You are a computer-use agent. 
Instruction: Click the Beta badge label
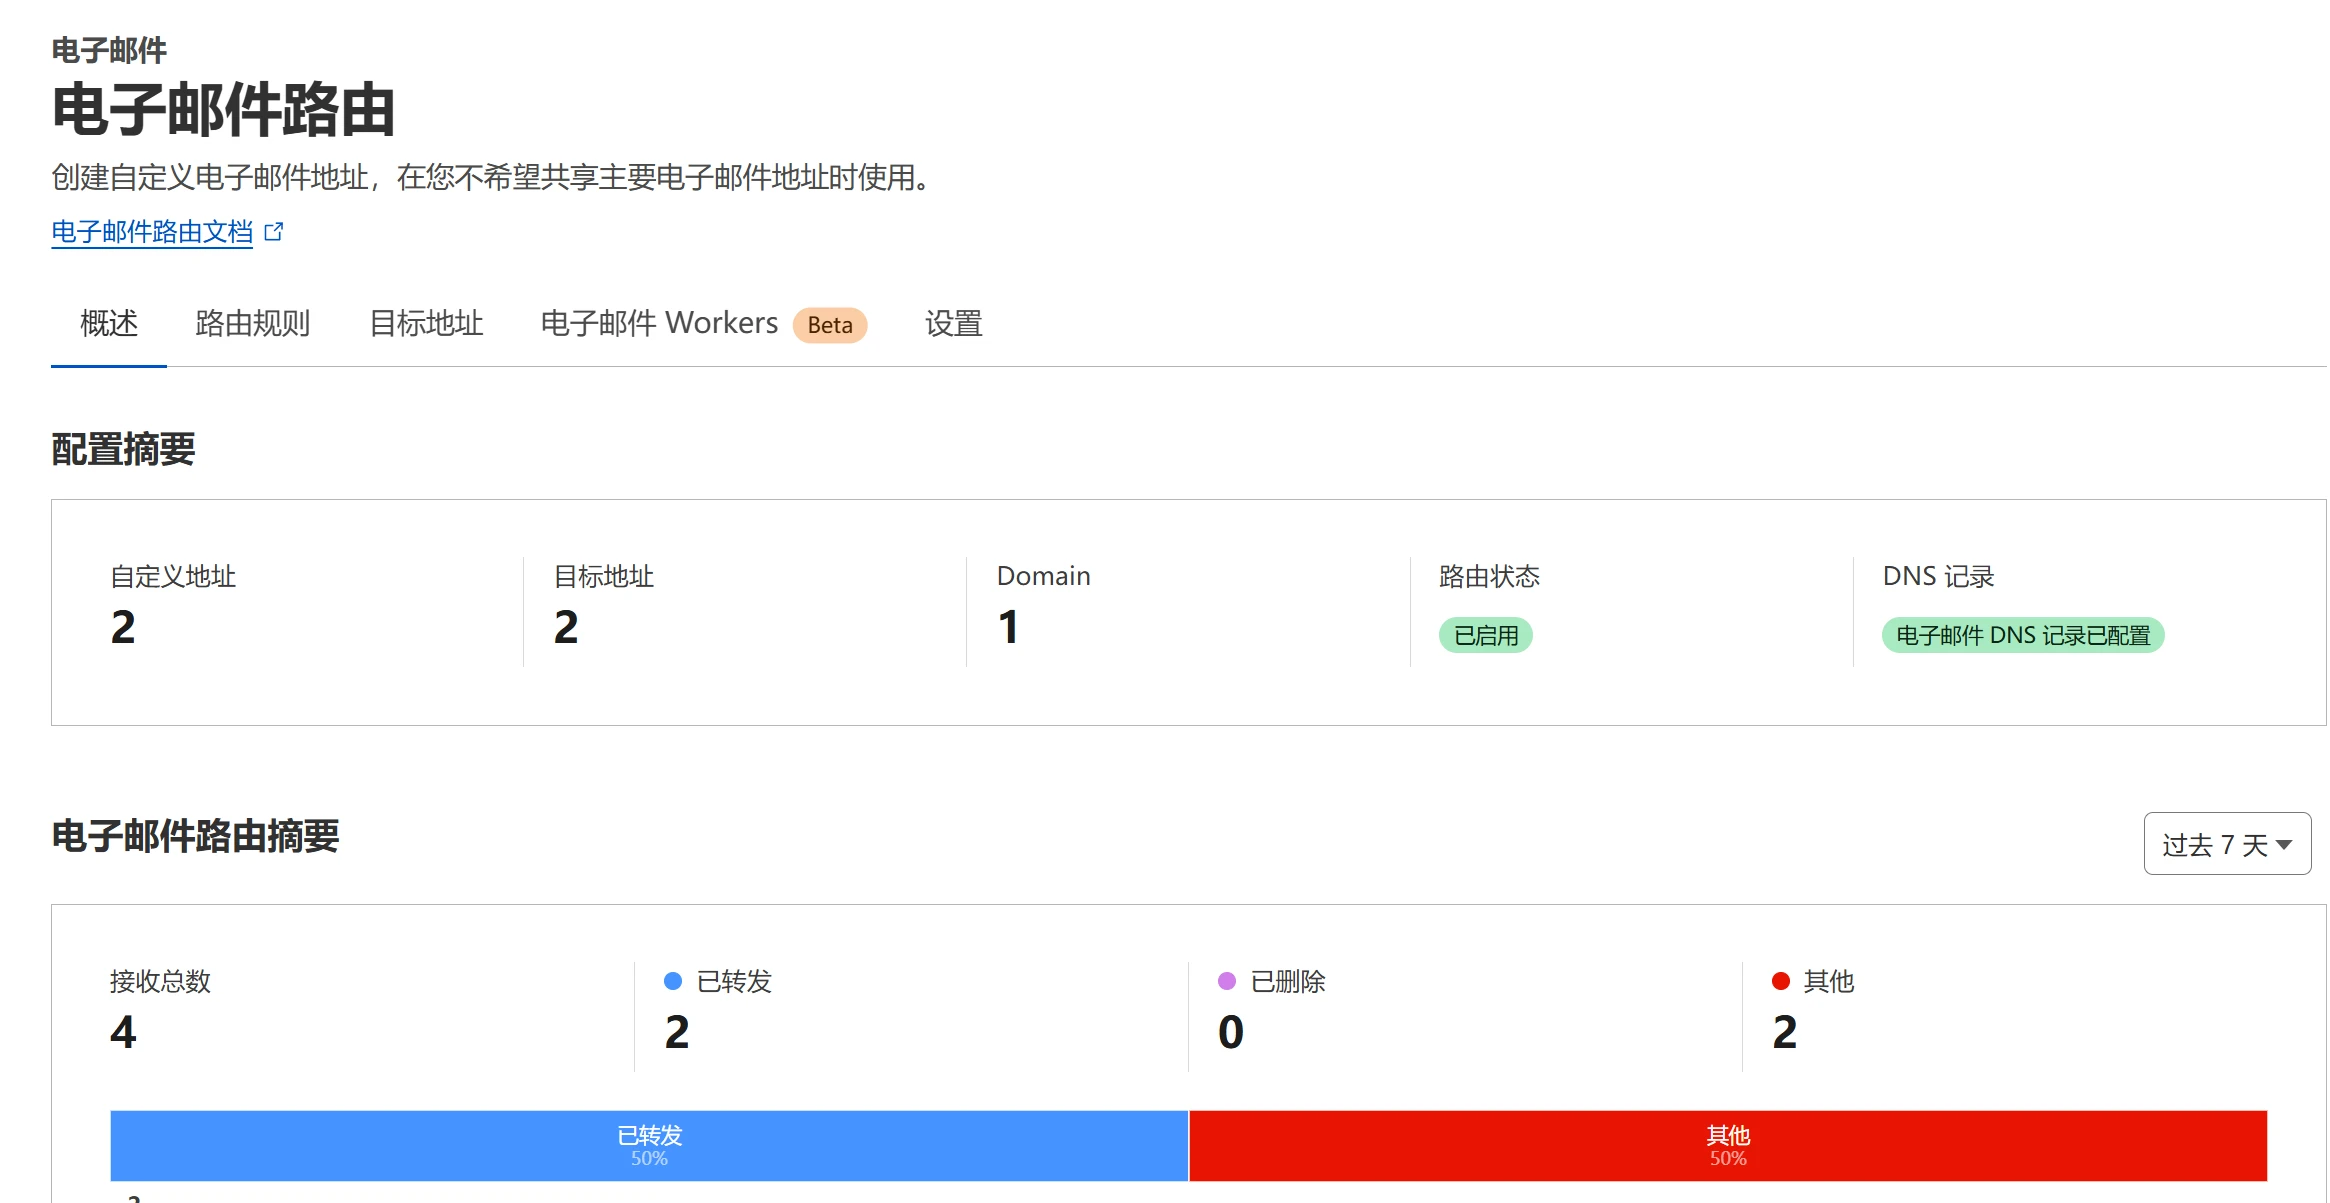pos(829,325)
